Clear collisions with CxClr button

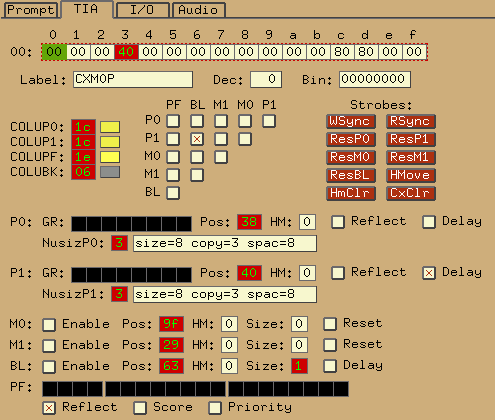(x=411, y=193)
